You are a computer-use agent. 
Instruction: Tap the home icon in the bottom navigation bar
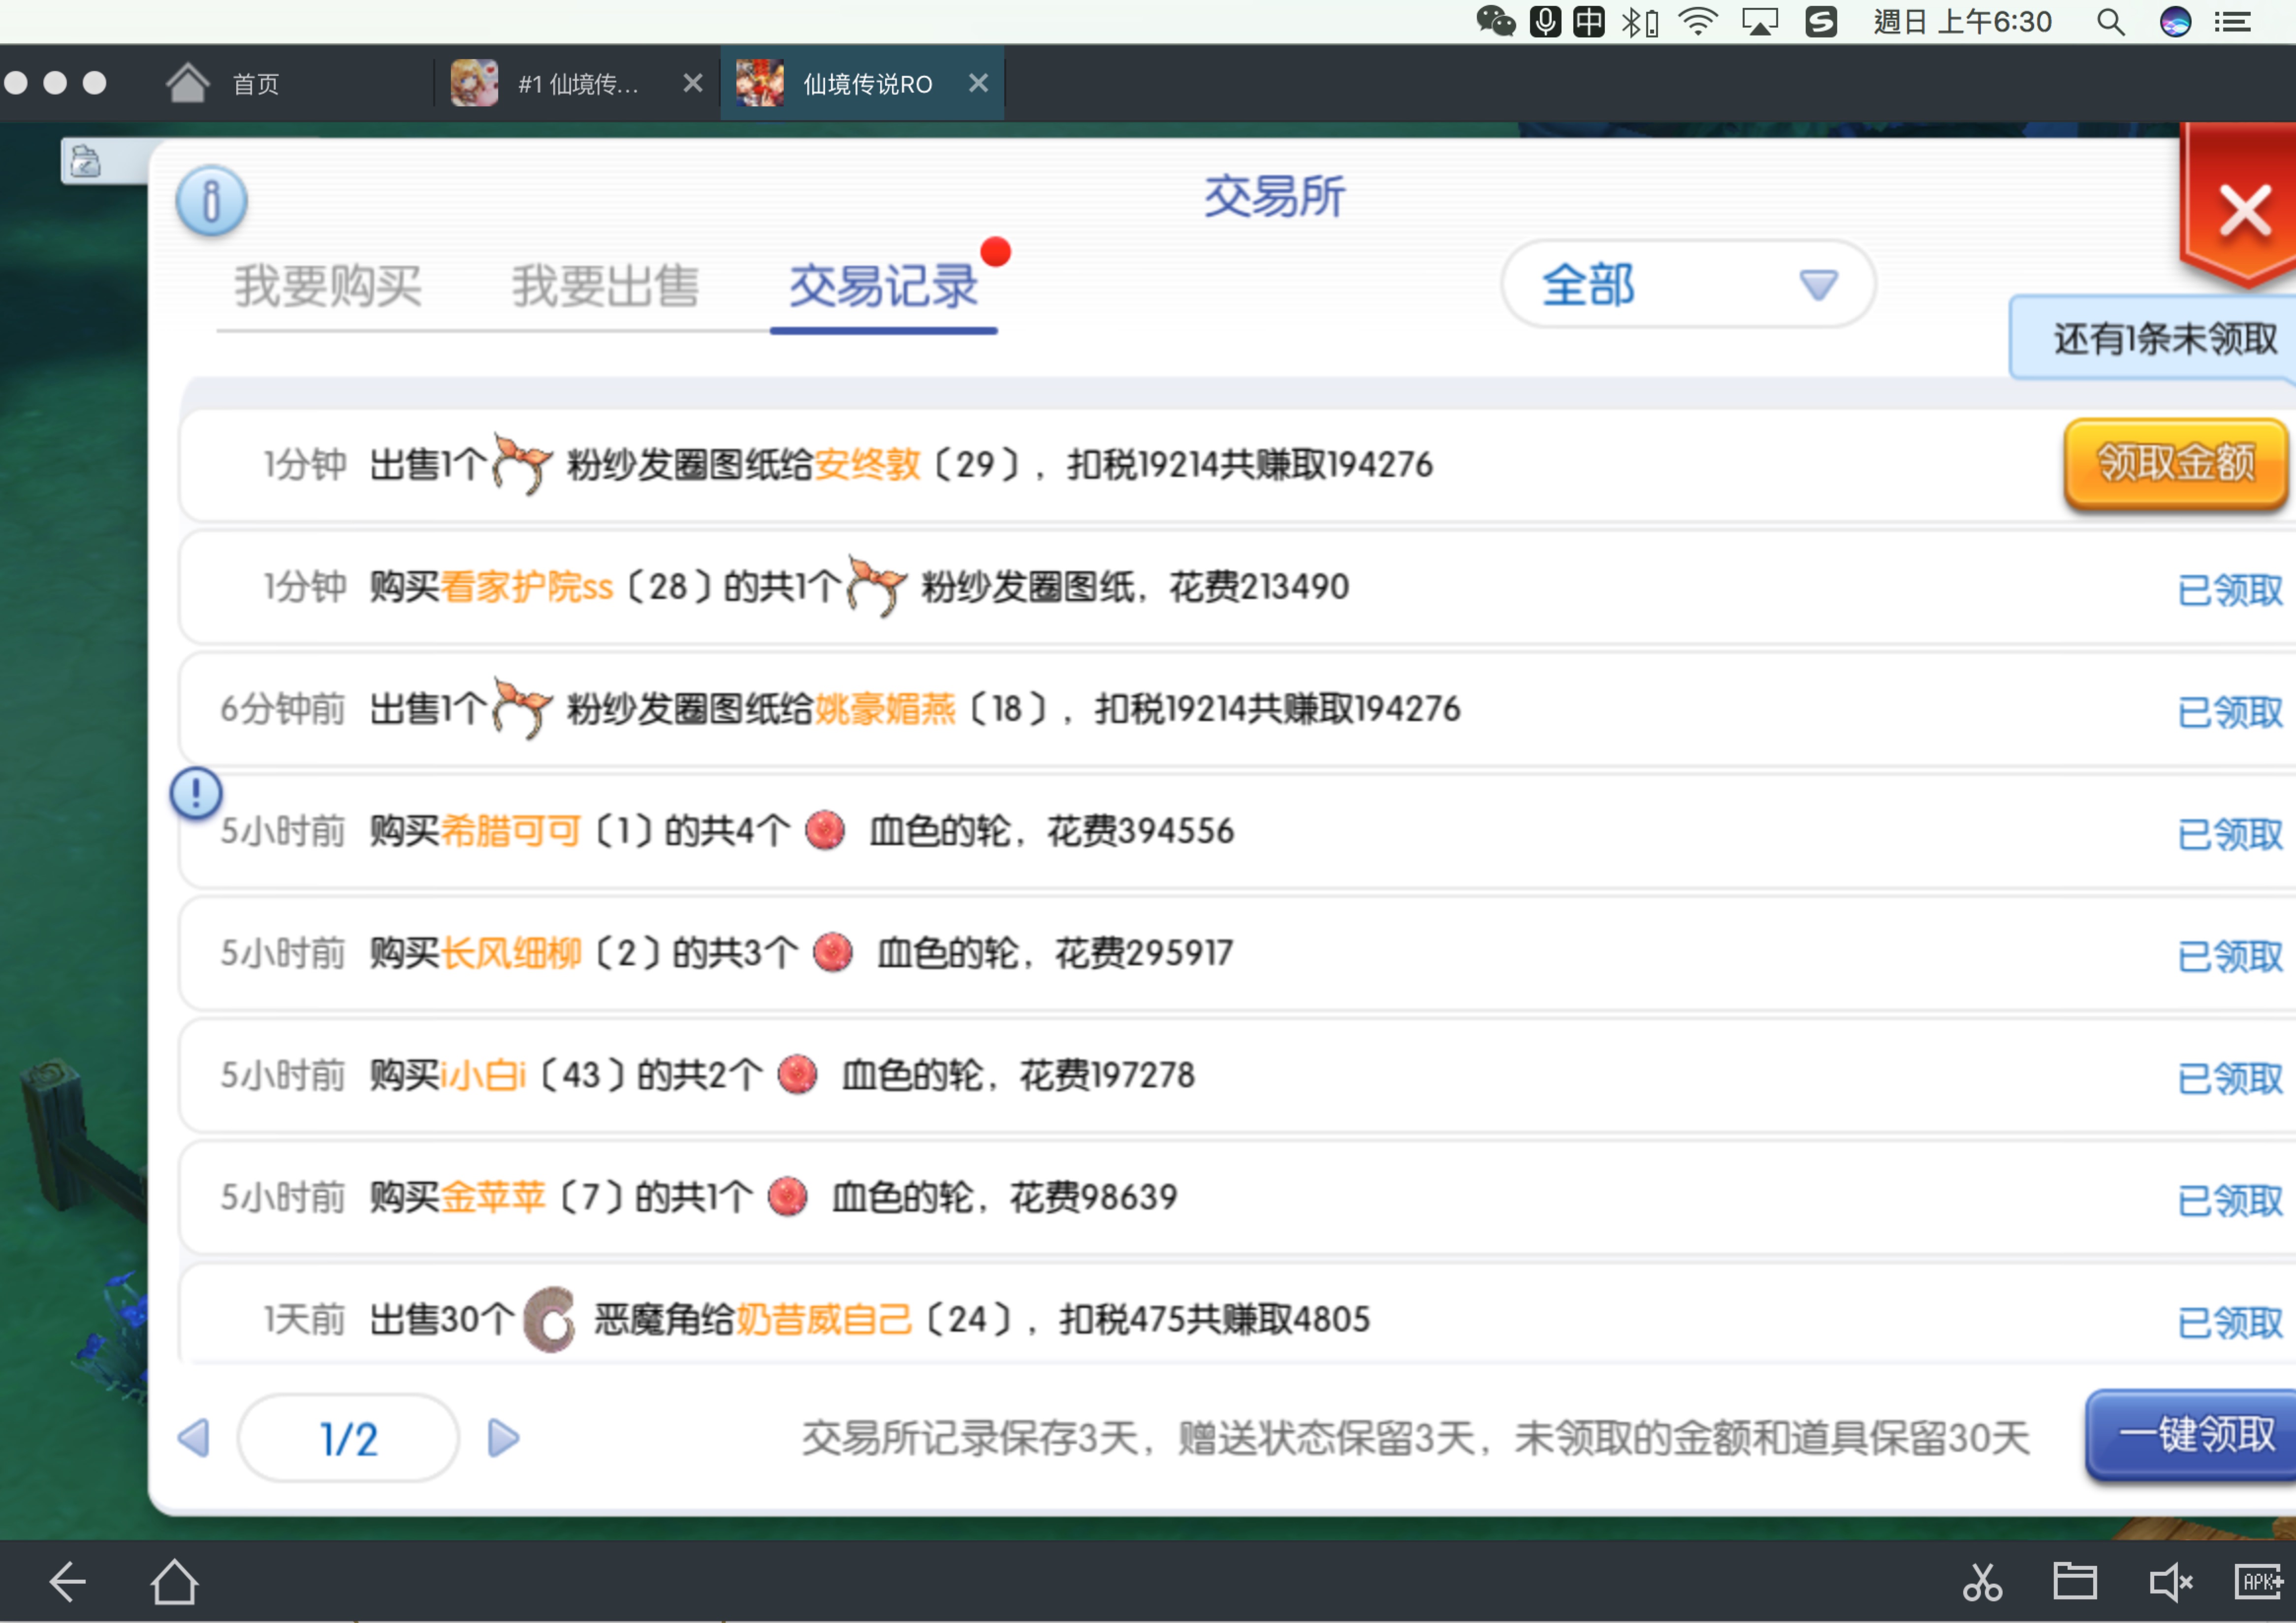coord(174,1583)
